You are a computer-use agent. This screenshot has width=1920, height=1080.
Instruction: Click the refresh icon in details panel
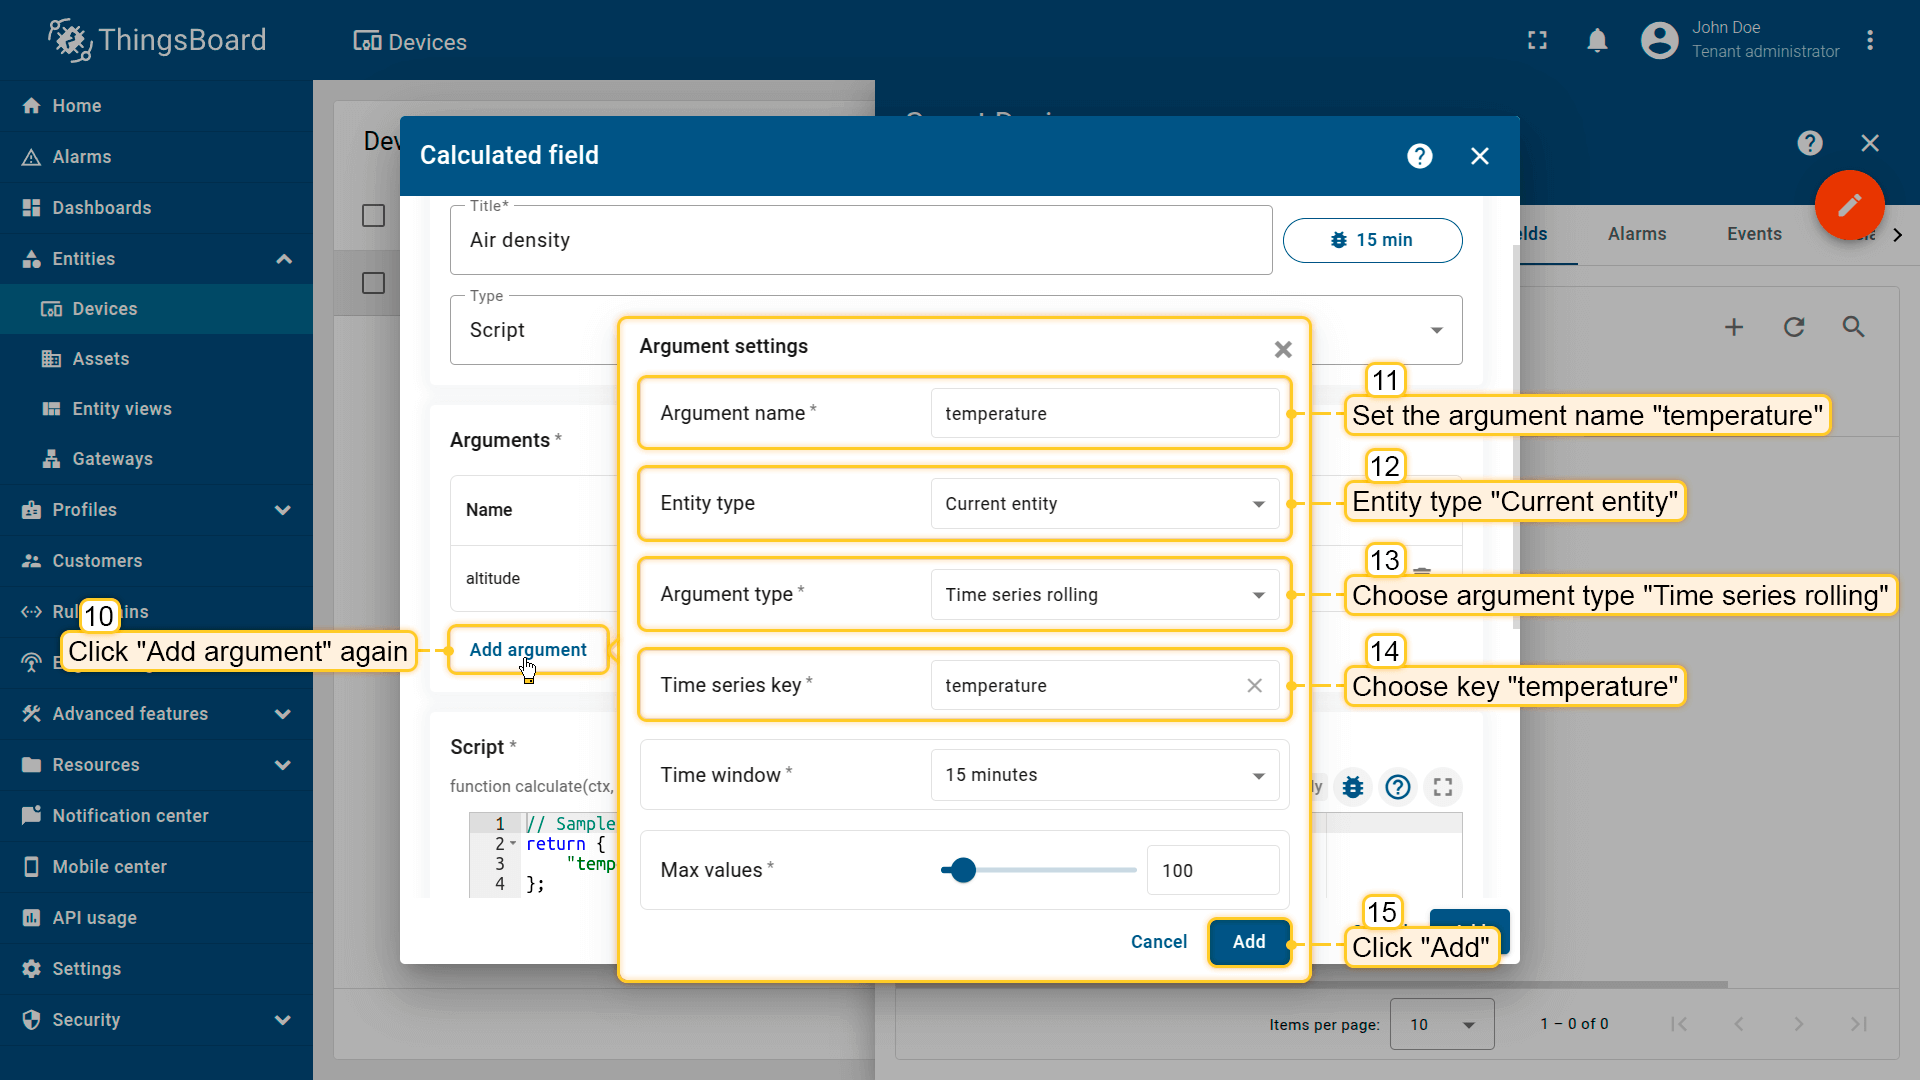pos(1793,327)
